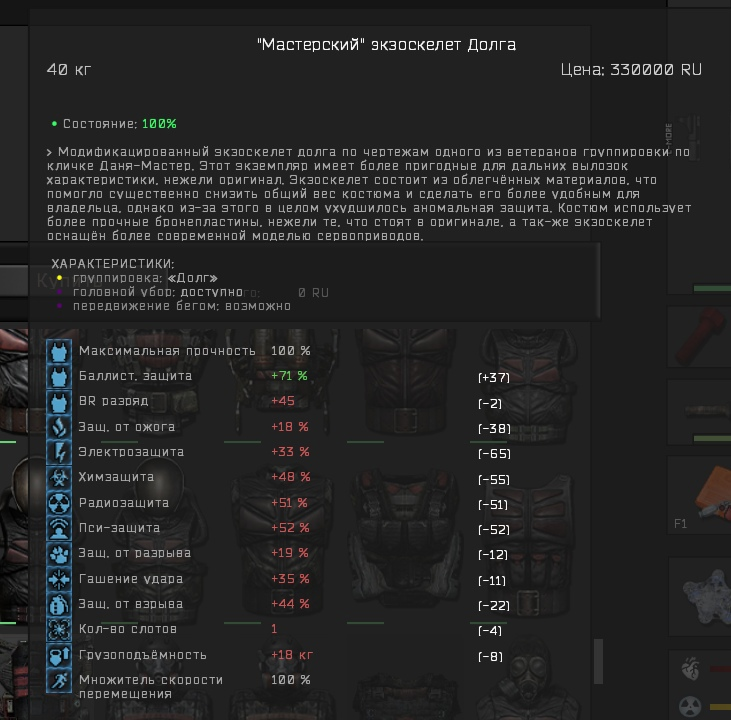Click the +48 % Химзащита value
The height and width of the screenshot is (720, 731).
coord(290,477)
